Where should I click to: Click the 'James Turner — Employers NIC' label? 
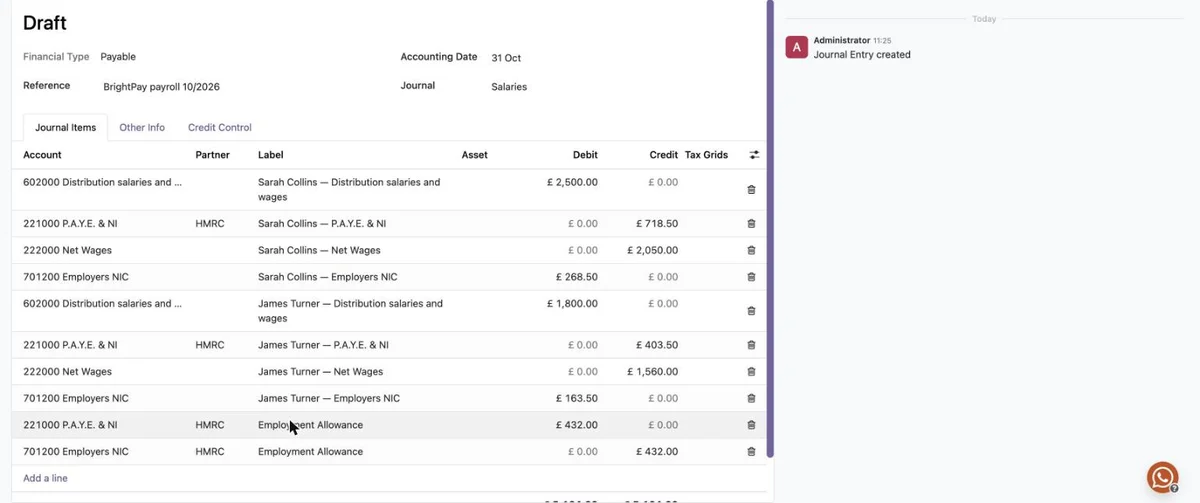(x=329, y=398)
